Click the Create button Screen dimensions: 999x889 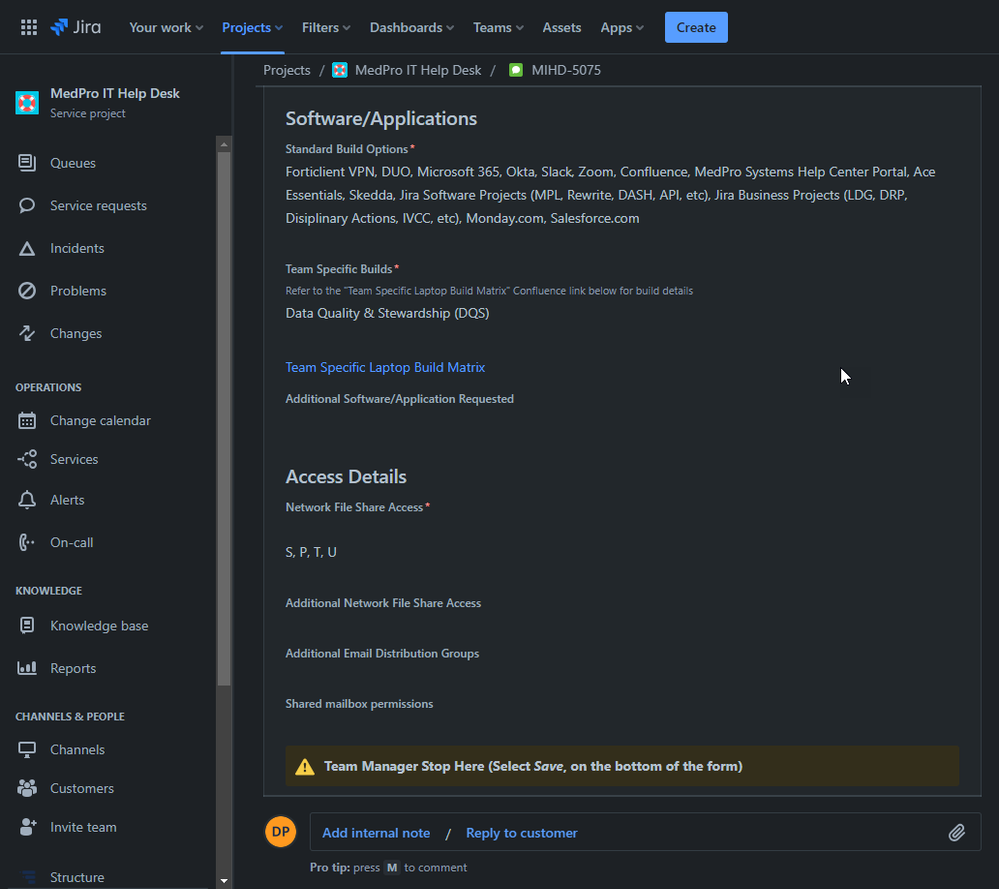696,27
